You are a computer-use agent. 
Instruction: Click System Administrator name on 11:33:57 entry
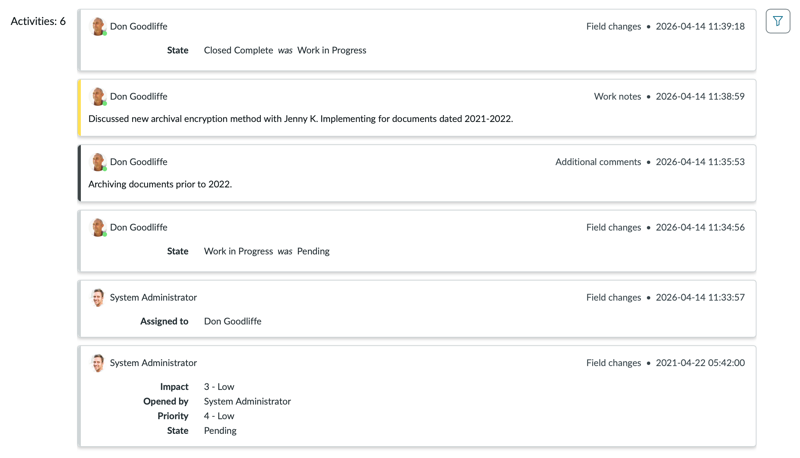(x=153, y=297)
